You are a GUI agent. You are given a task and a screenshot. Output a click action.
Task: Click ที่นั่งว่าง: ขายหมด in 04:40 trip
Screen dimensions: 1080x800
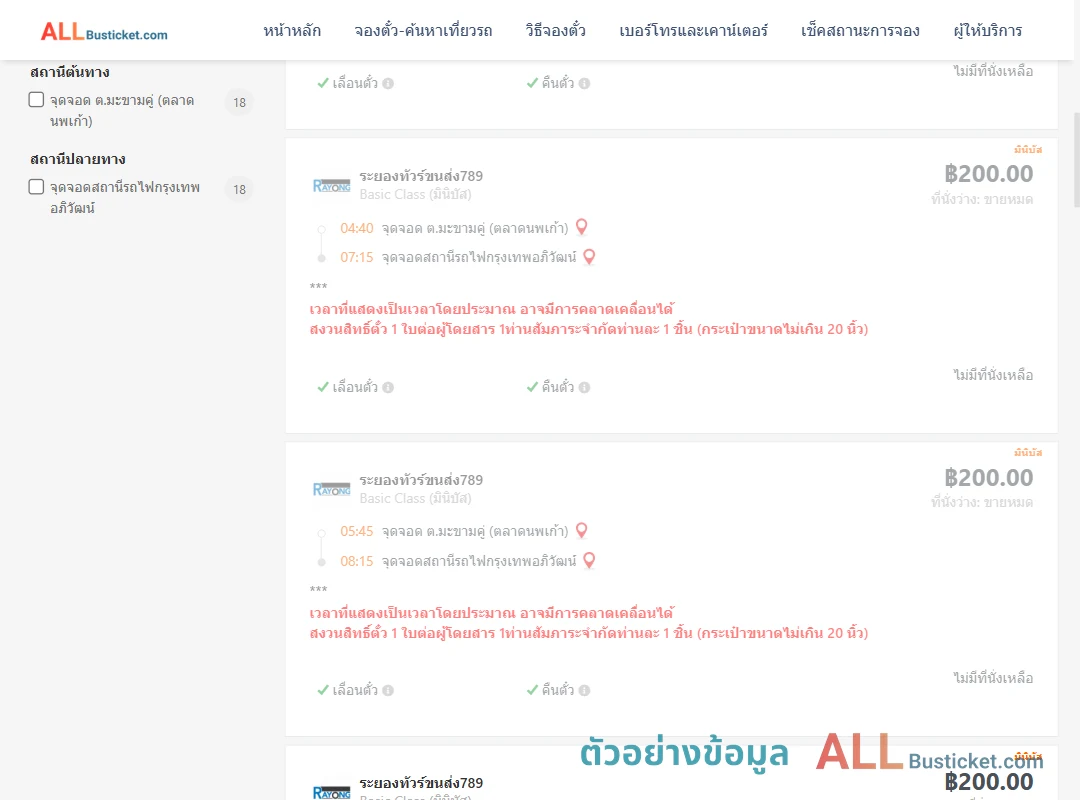[982, 199]
